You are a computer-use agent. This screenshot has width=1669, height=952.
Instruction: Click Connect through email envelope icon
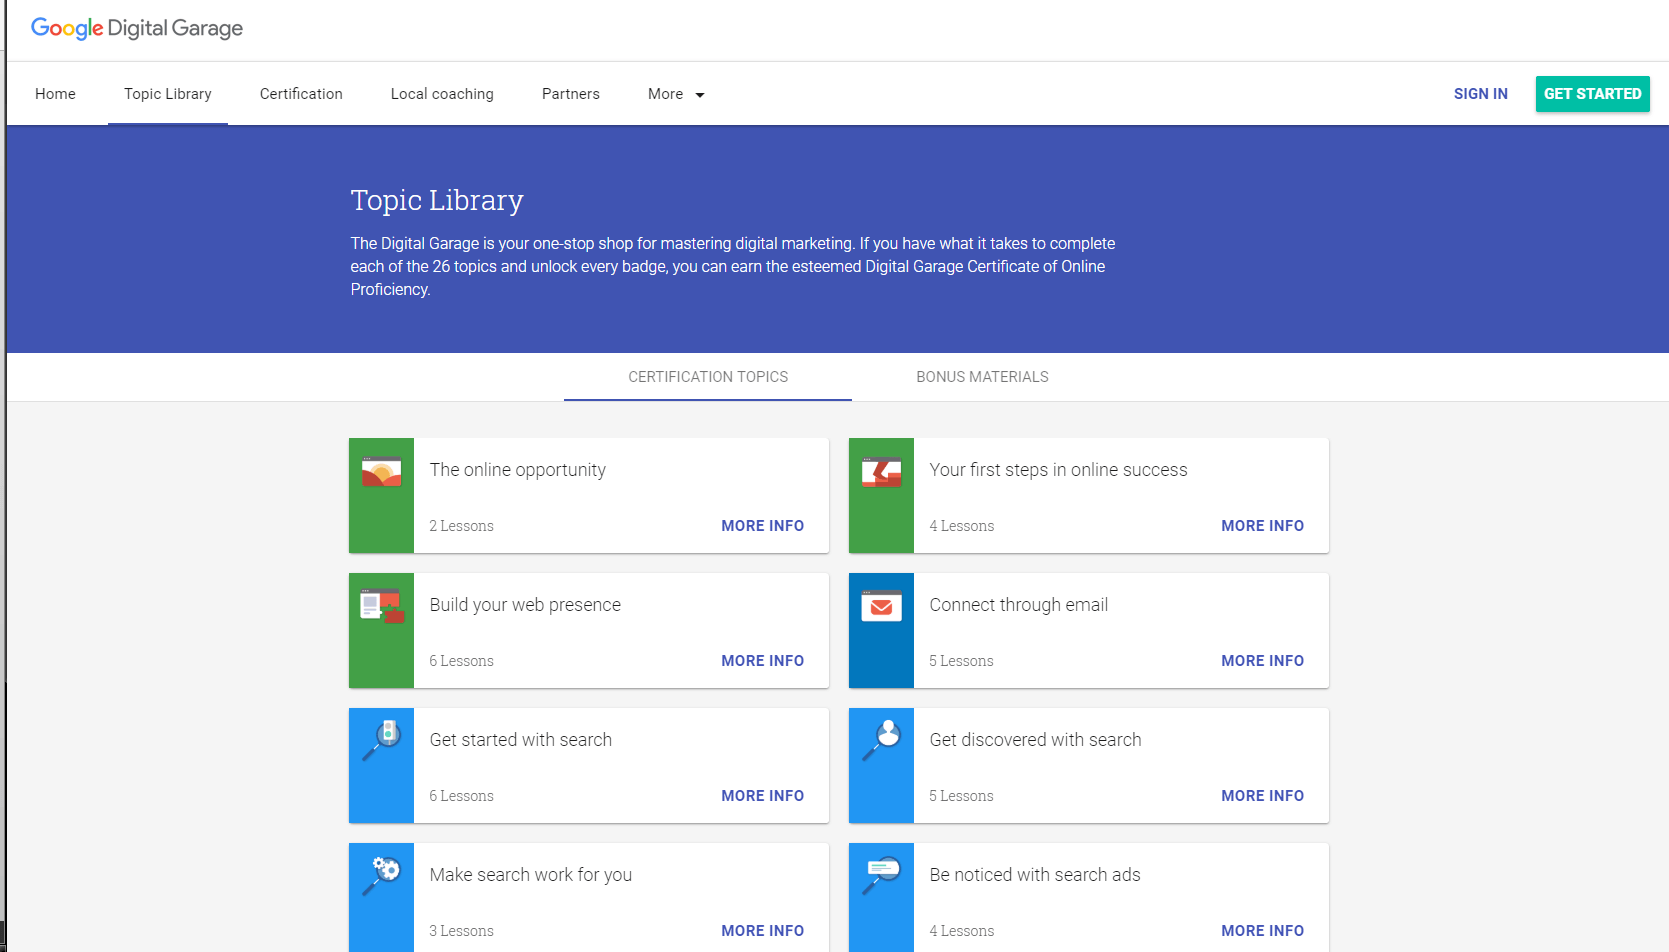881,606
